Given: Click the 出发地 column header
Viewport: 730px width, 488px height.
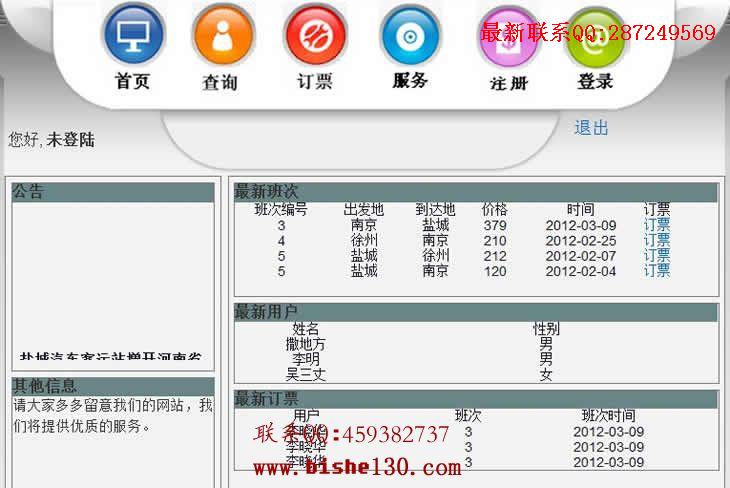Looking at the screenshot, I should click(x=364, y=210).
